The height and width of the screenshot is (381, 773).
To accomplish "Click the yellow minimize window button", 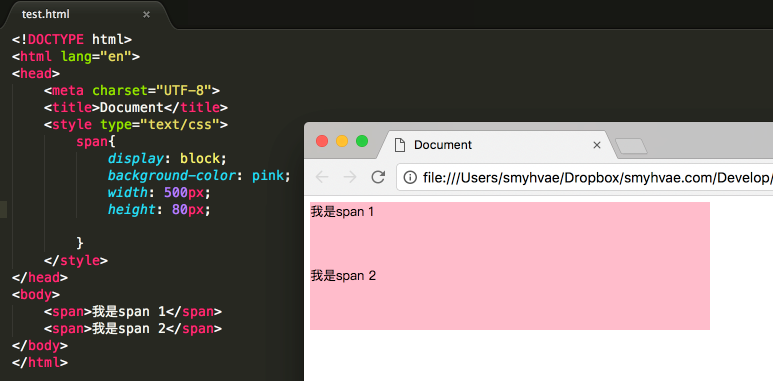I will (342, 141).
